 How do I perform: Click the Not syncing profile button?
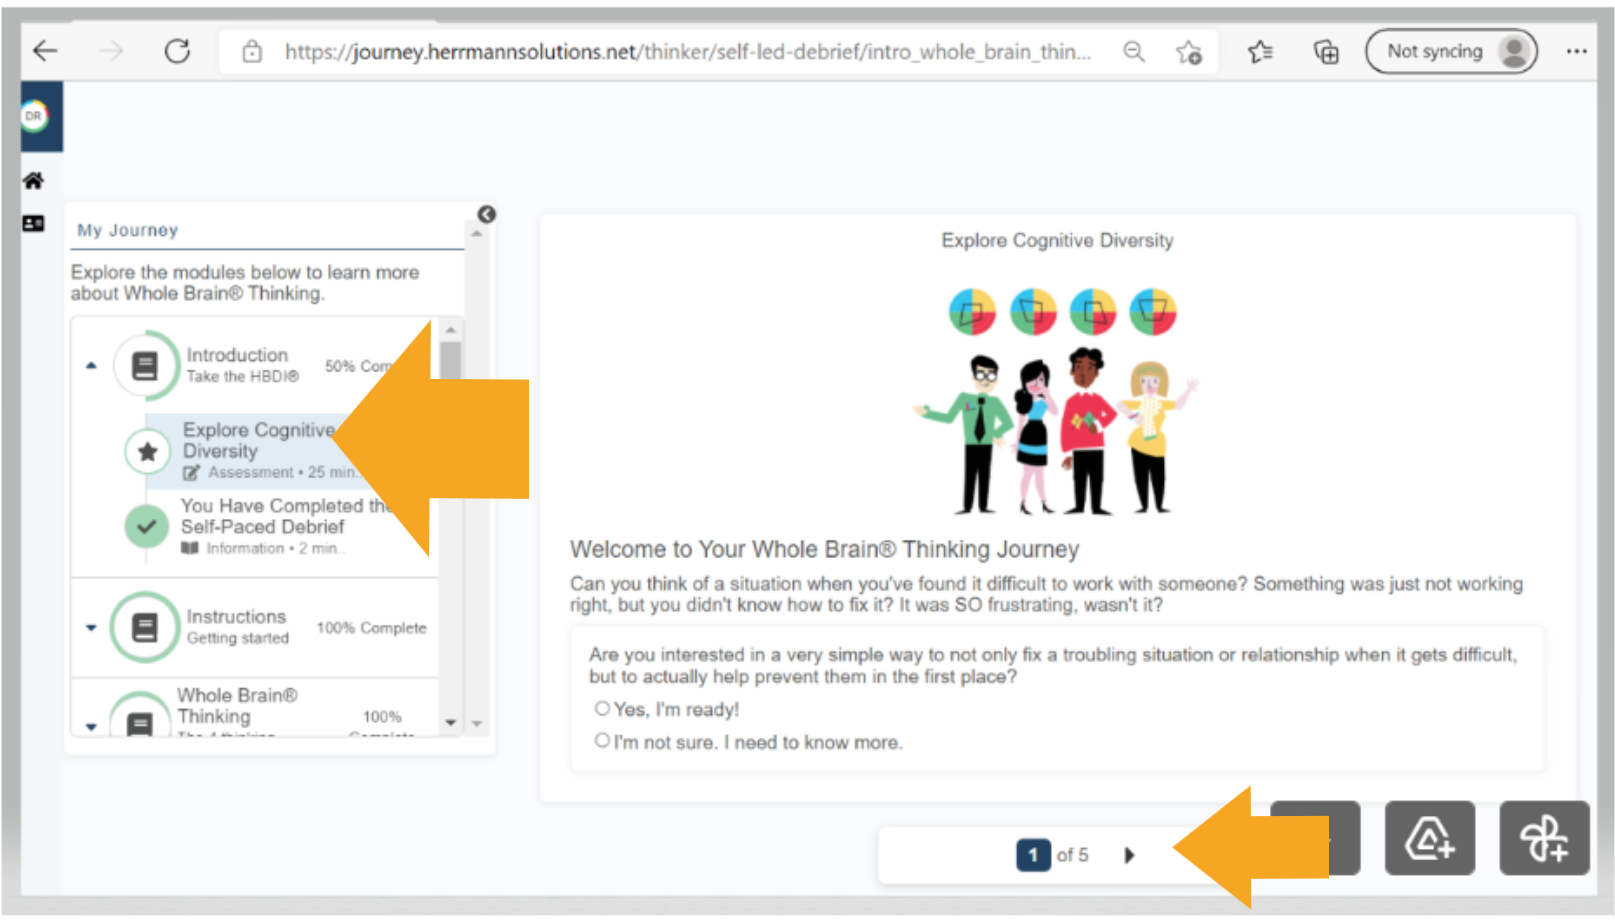click(1450, 52)
